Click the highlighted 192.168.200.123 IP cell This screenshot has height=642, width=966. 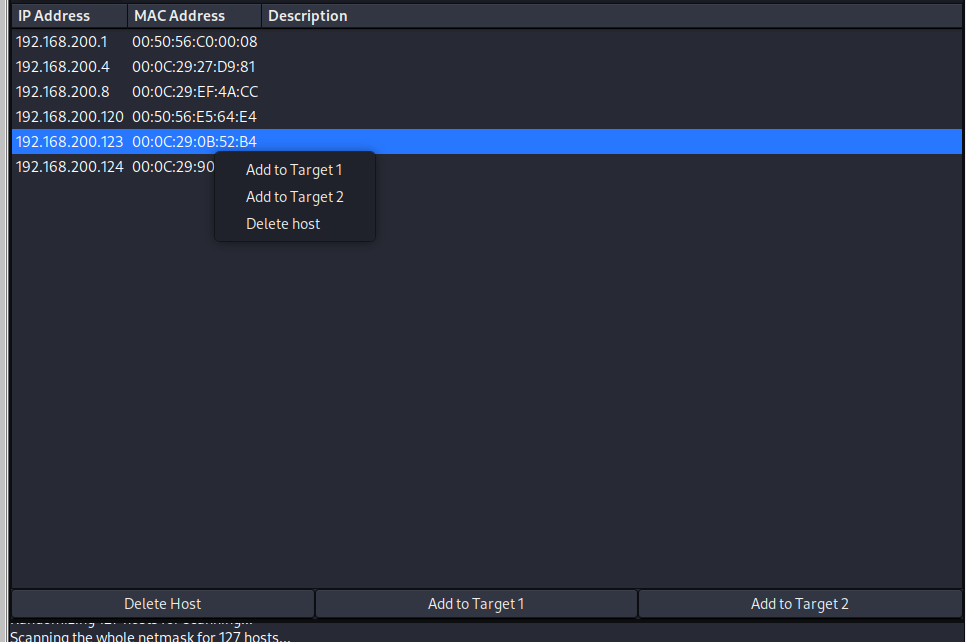coord(70,142)
